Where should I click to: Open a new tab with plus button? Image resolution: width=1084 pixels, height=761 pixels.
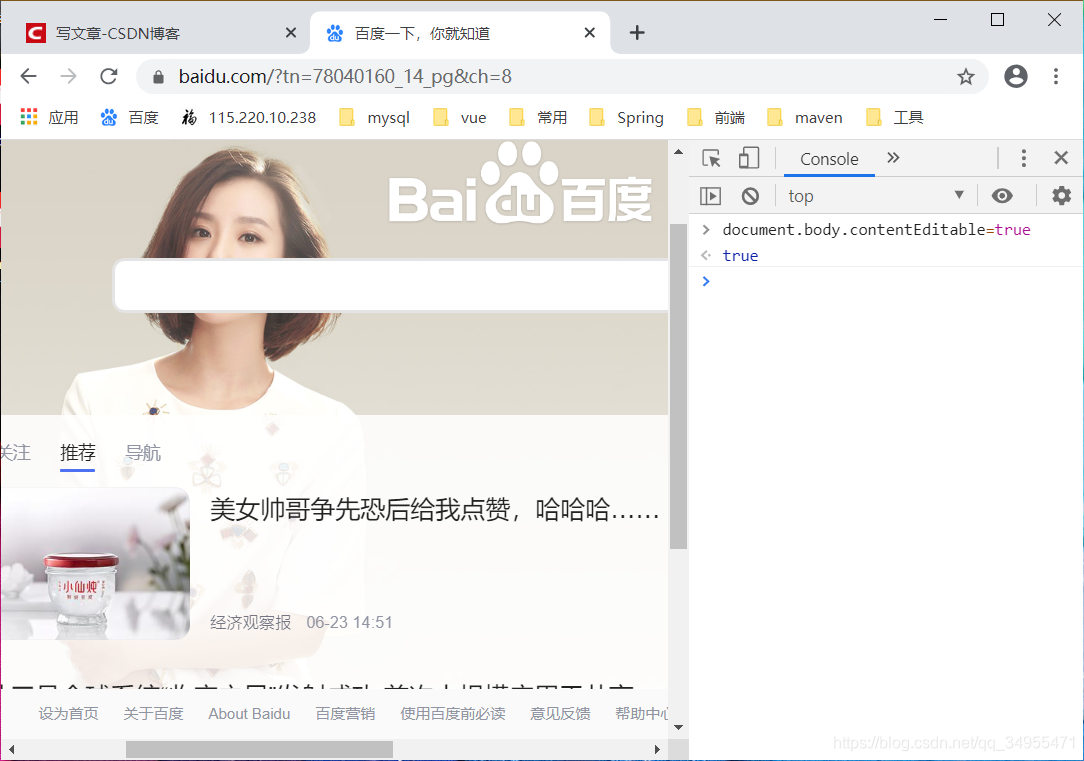point(637,32)
